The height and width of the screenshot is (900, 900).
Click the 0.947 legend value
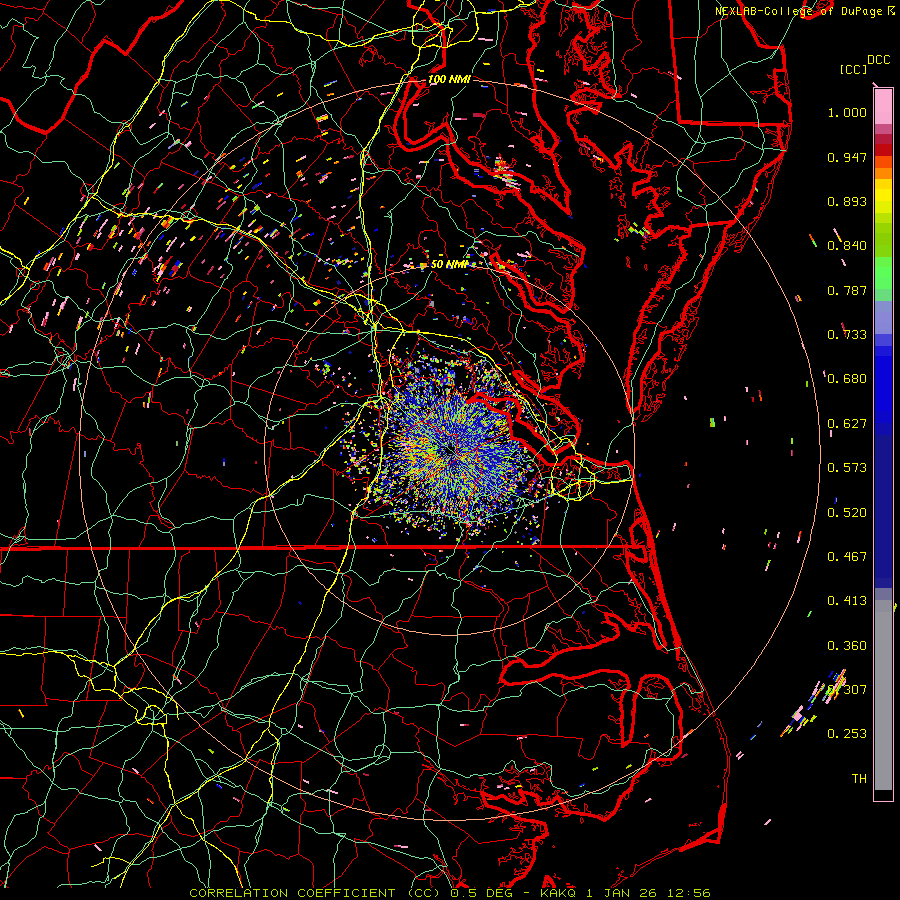pos(847,157)
